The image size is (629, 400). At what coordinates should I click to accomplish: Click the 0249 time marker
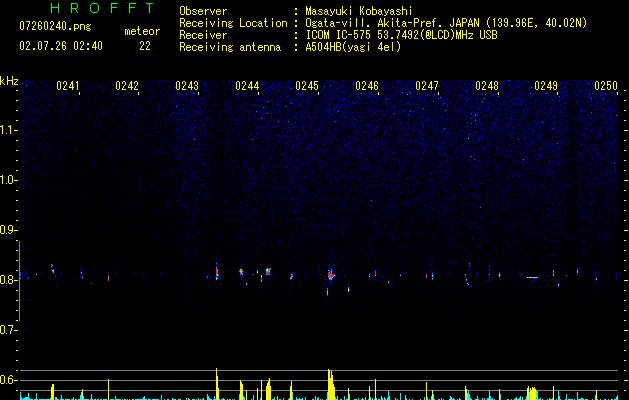click(546, 85)
